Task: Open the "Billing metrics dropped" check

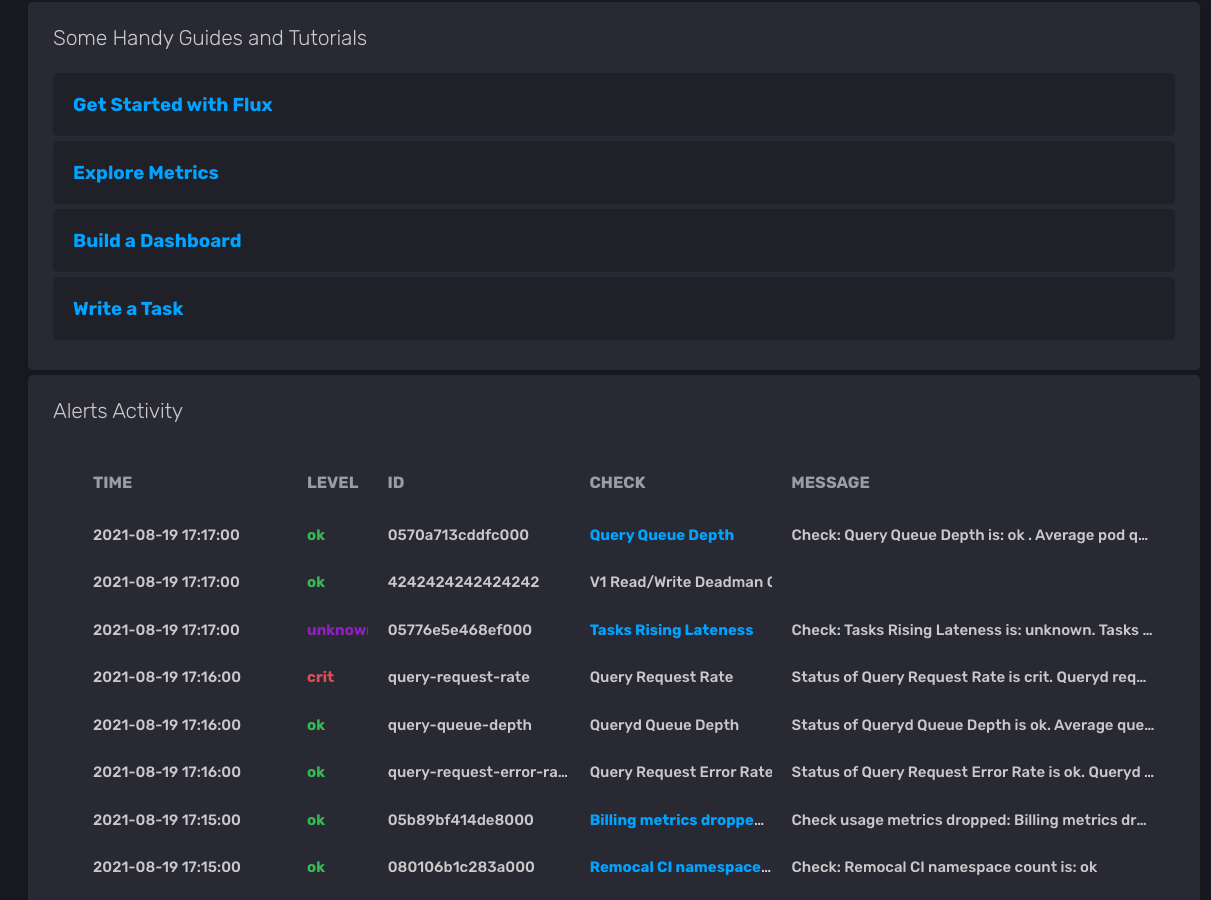Action: pos(677,819)
